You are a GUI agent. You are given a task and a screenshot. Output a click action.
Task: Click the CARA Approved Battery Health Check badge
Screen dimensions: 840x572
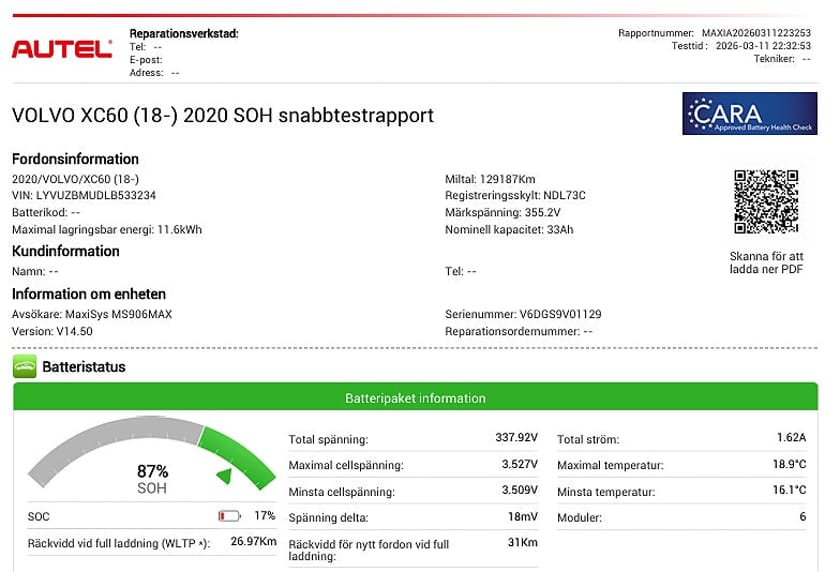[749, 114]
